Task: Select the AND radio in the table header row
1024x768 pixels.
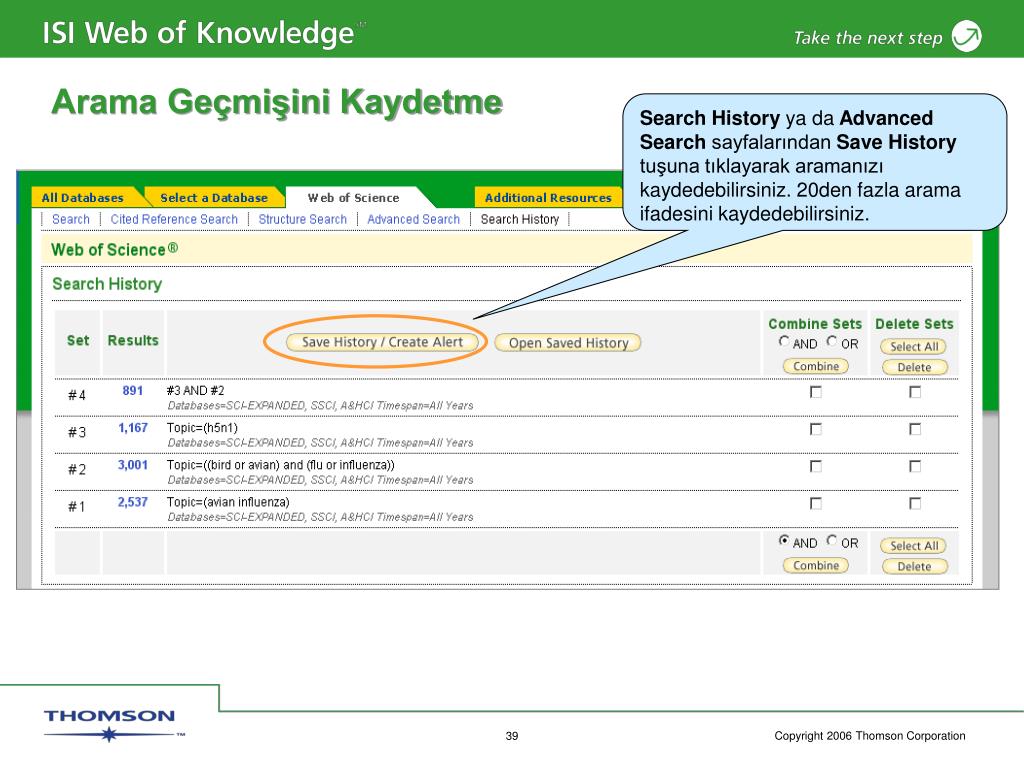Action: click(784, 342)
